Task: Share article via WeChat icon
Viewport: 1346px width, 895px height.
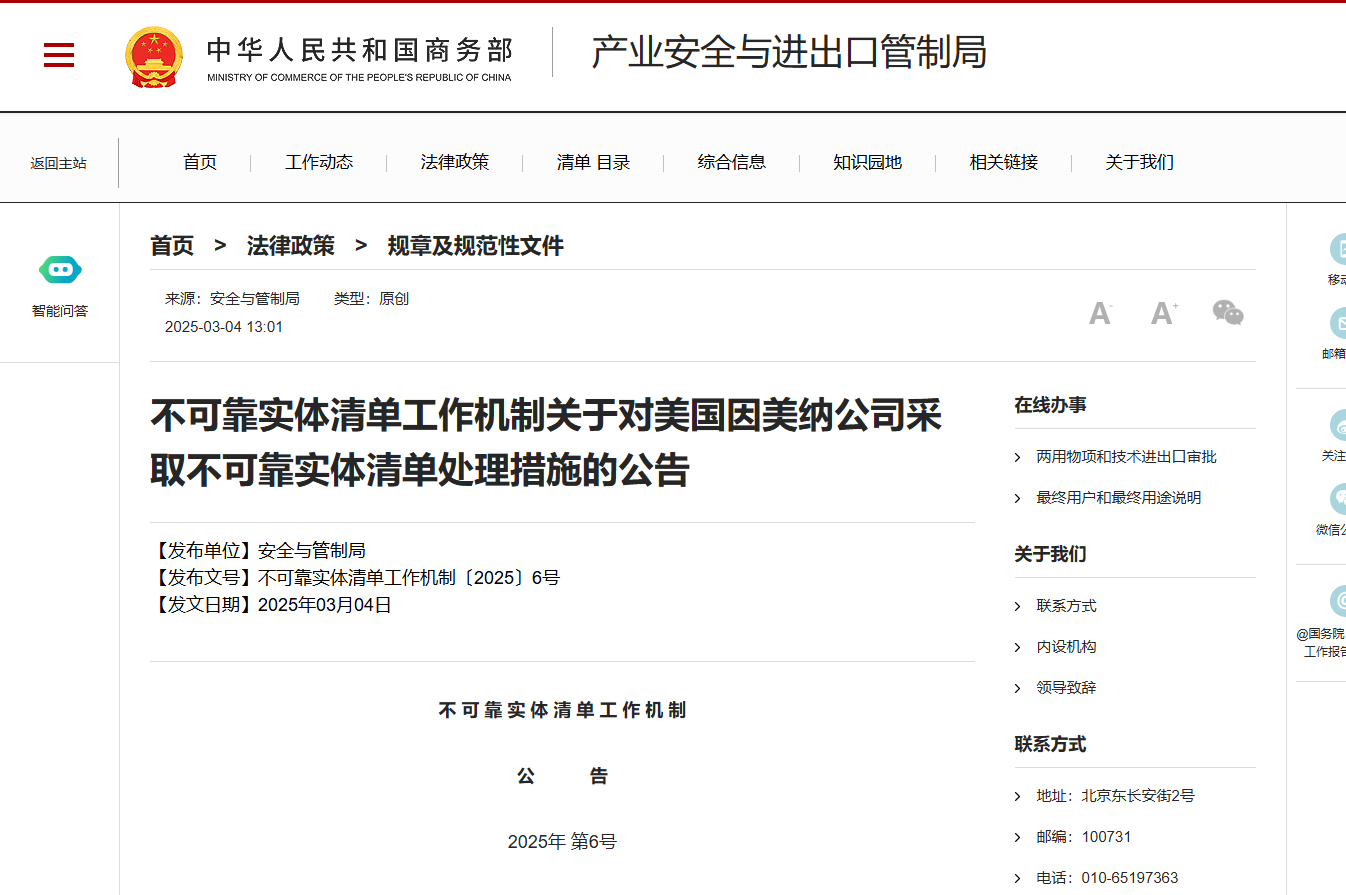Action: click(x=1227, y=313)
